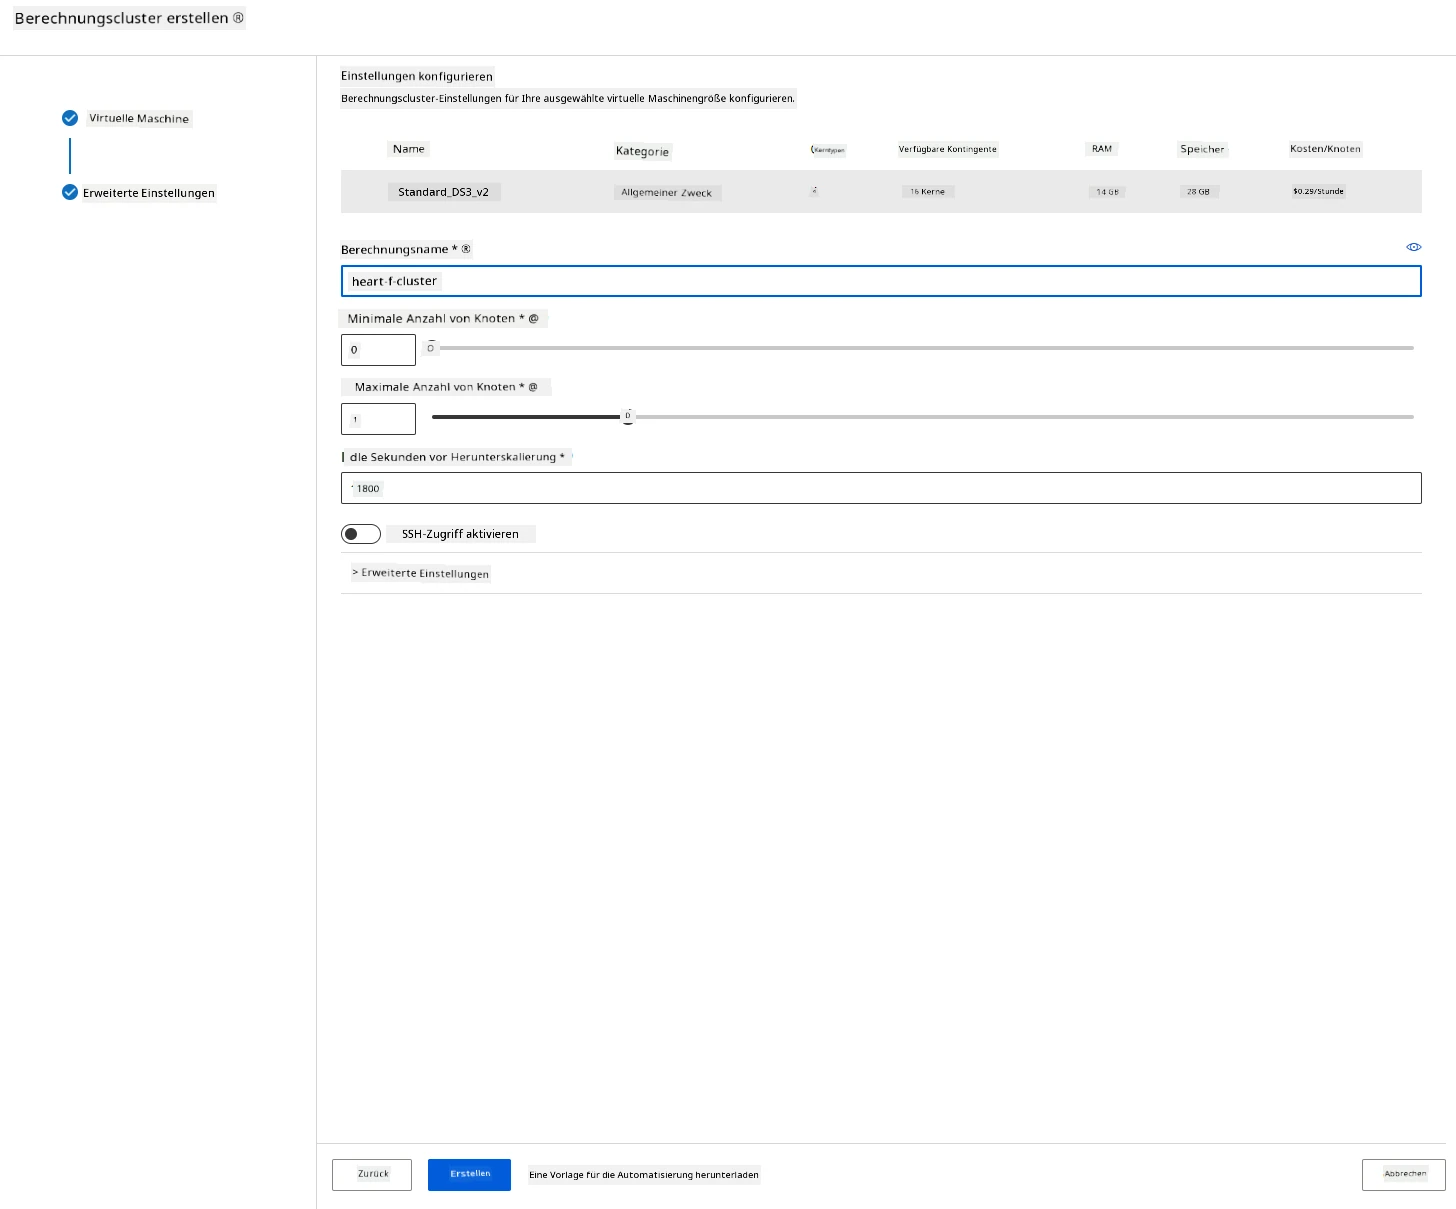
Task: Select the Standard_DS3_v2 cell
Action: tap(443, 192)
